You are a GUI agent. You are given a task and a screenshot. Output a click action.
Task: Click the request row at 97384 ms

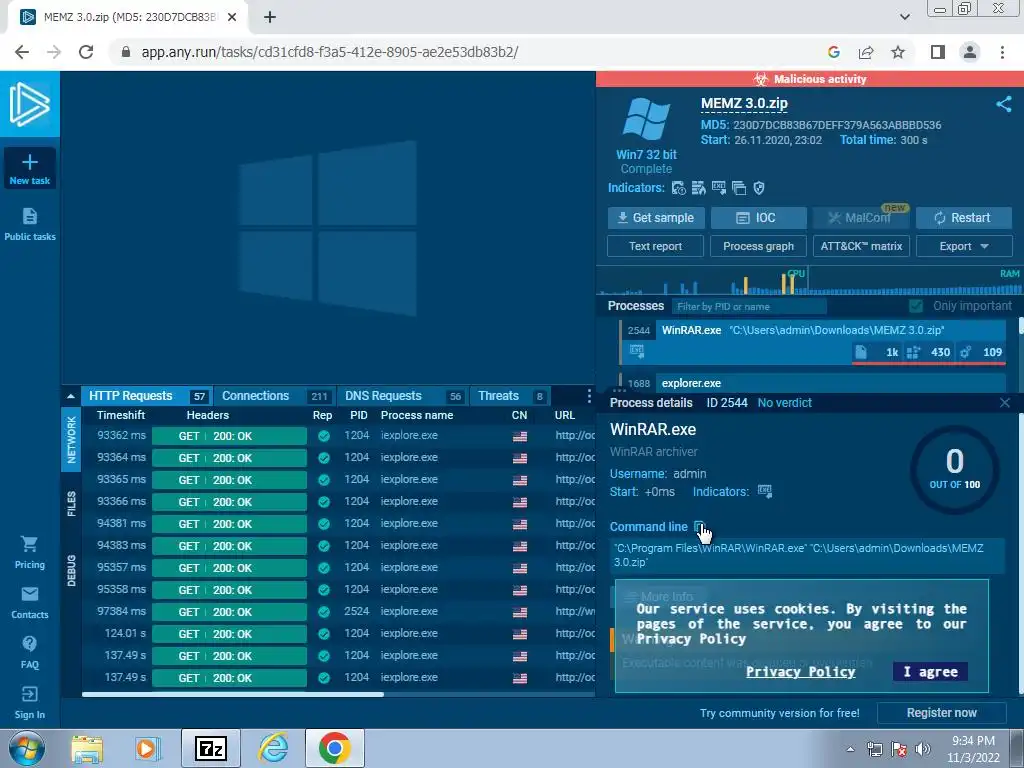338,612
